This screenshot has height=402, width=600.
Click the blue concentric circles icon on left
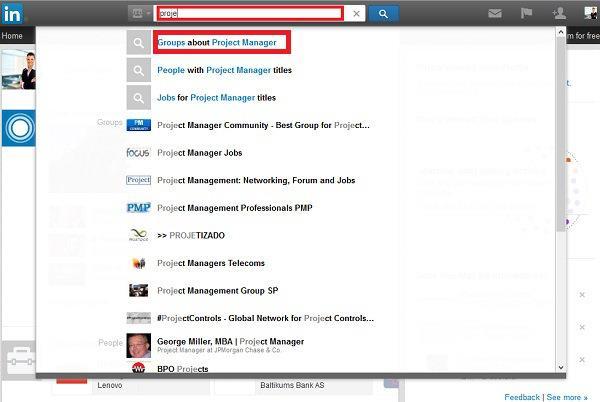(x=19, y=128)
